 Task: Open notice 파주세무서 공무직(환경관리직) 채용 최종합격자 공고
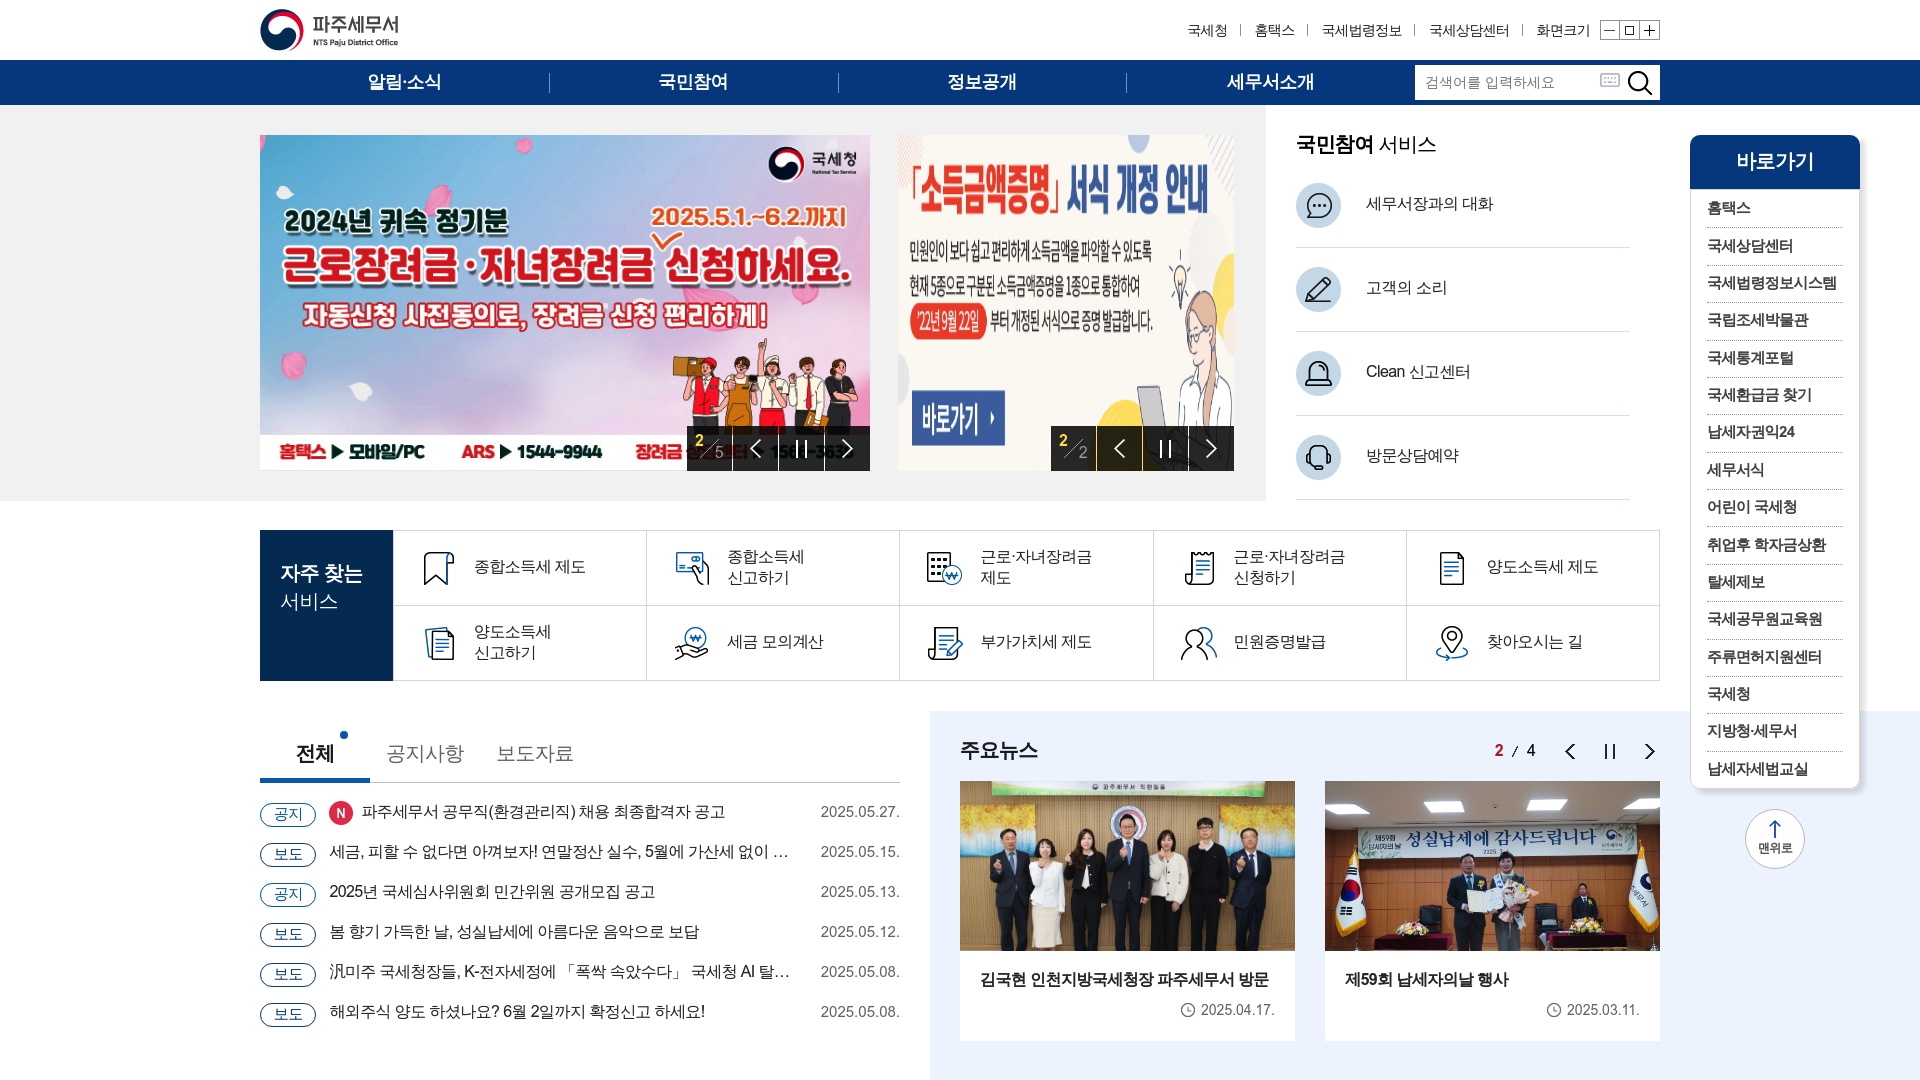click(543, 812)
